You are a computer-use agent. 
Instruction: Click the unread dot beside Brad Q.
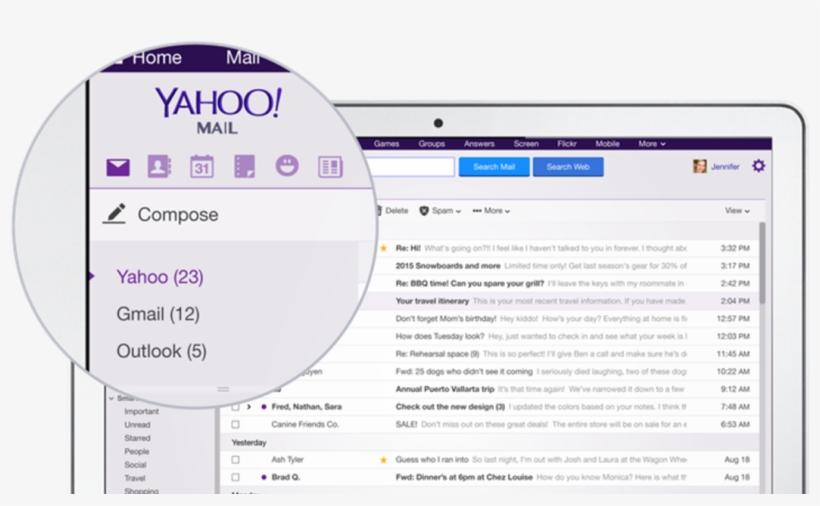[x=264, y=477]
